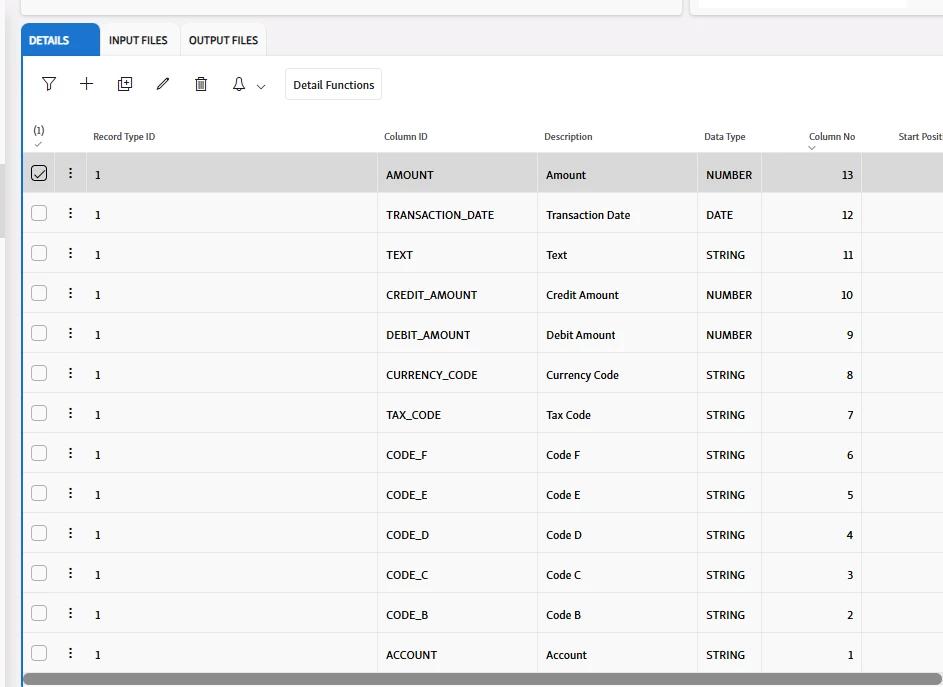Click the Debit Amount description cell

pyautogui.click(x=617, y=333)
